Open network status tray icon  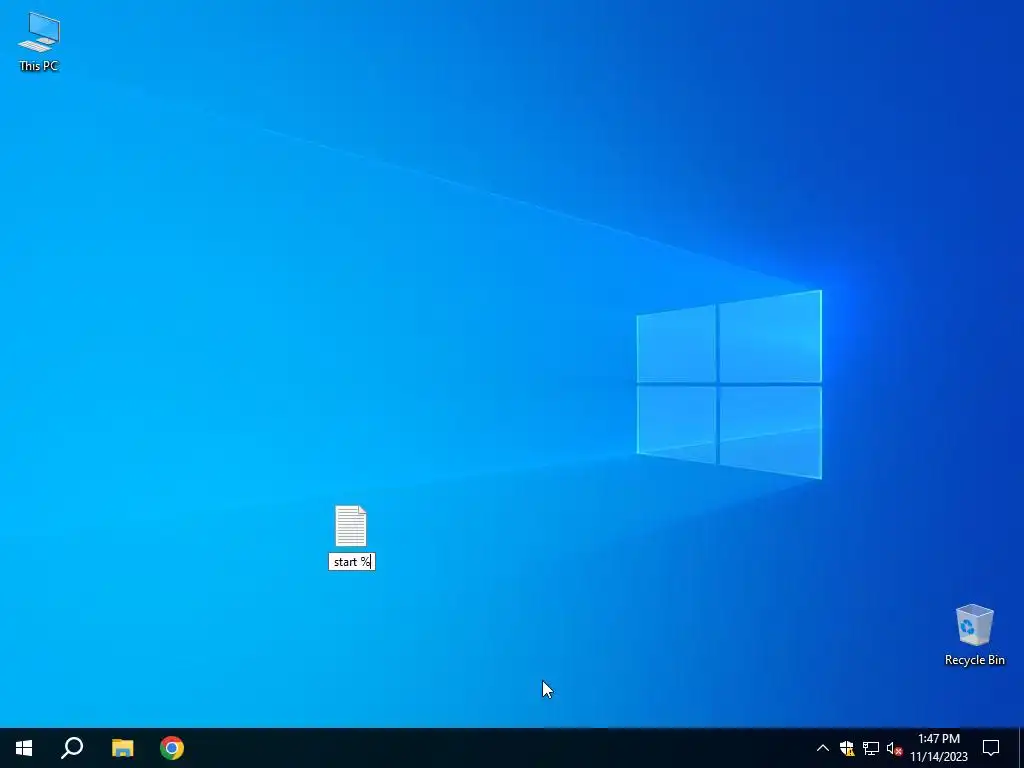pyautogui.click(x=871, y=748)
